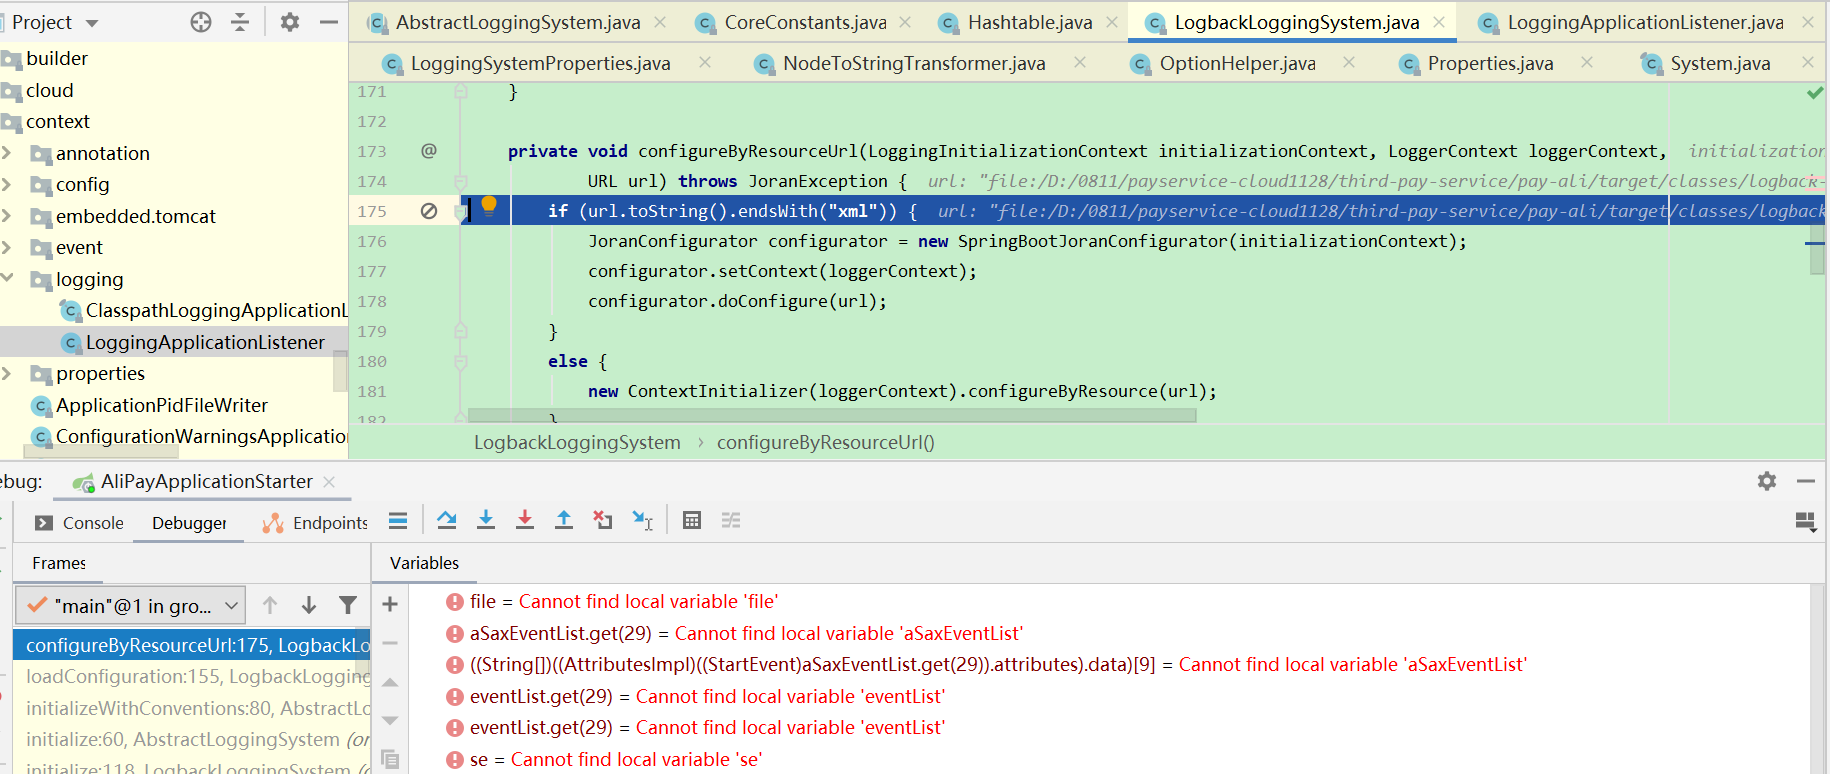Select the cloud folder in project tree

pyautogui.click(x=49, y=90)
